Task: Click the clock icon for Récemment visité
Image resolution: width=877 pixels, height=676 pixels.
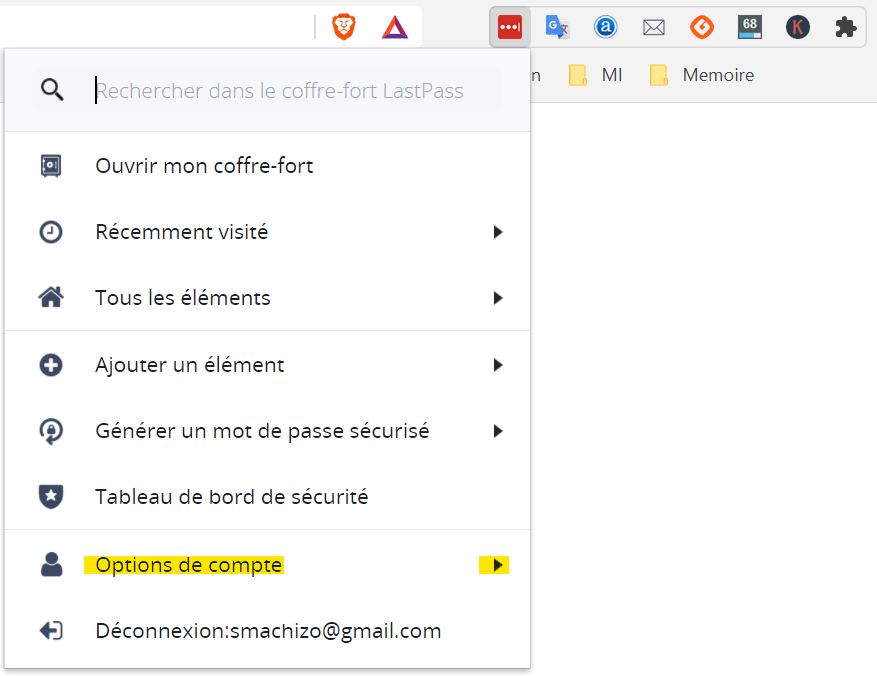Action: click(51, 232)
